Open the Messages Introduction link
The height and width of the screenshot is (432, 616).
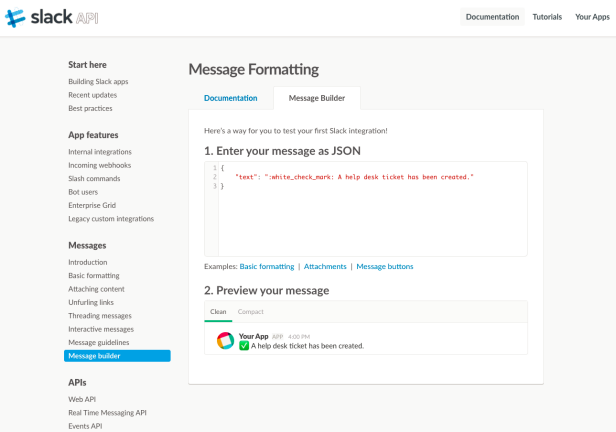tap(88, 262)
